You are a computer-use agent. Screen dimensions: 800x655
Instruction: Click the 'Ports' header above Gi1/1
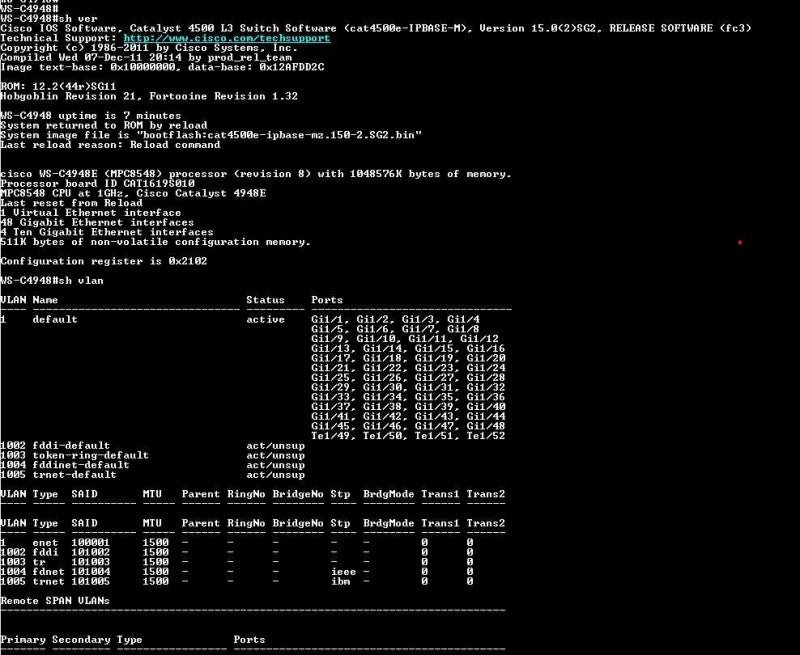coord(327,300)
